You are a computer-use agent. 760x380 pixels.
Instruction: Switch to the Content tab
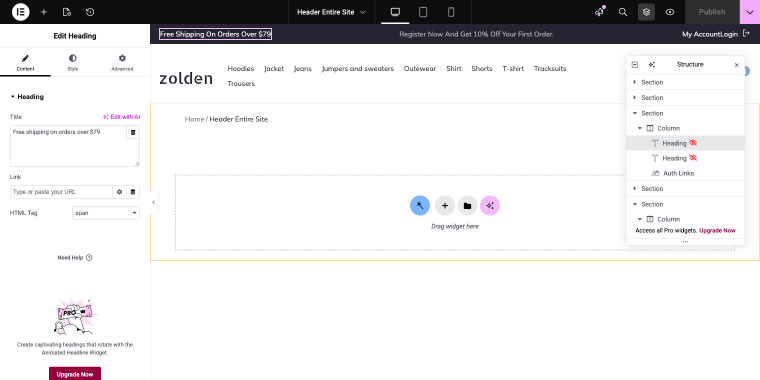25,63
